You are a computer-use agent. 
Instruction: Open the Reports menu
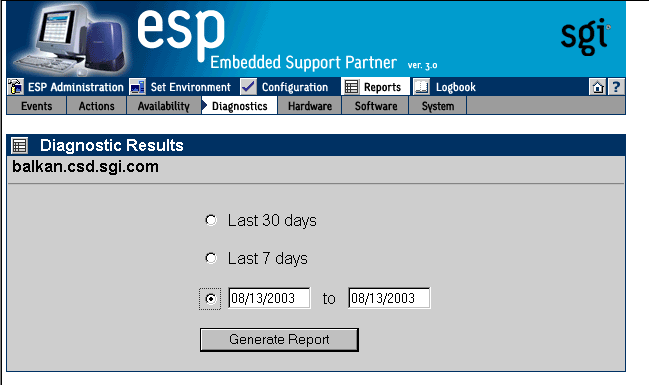click(x=382, y=87)
